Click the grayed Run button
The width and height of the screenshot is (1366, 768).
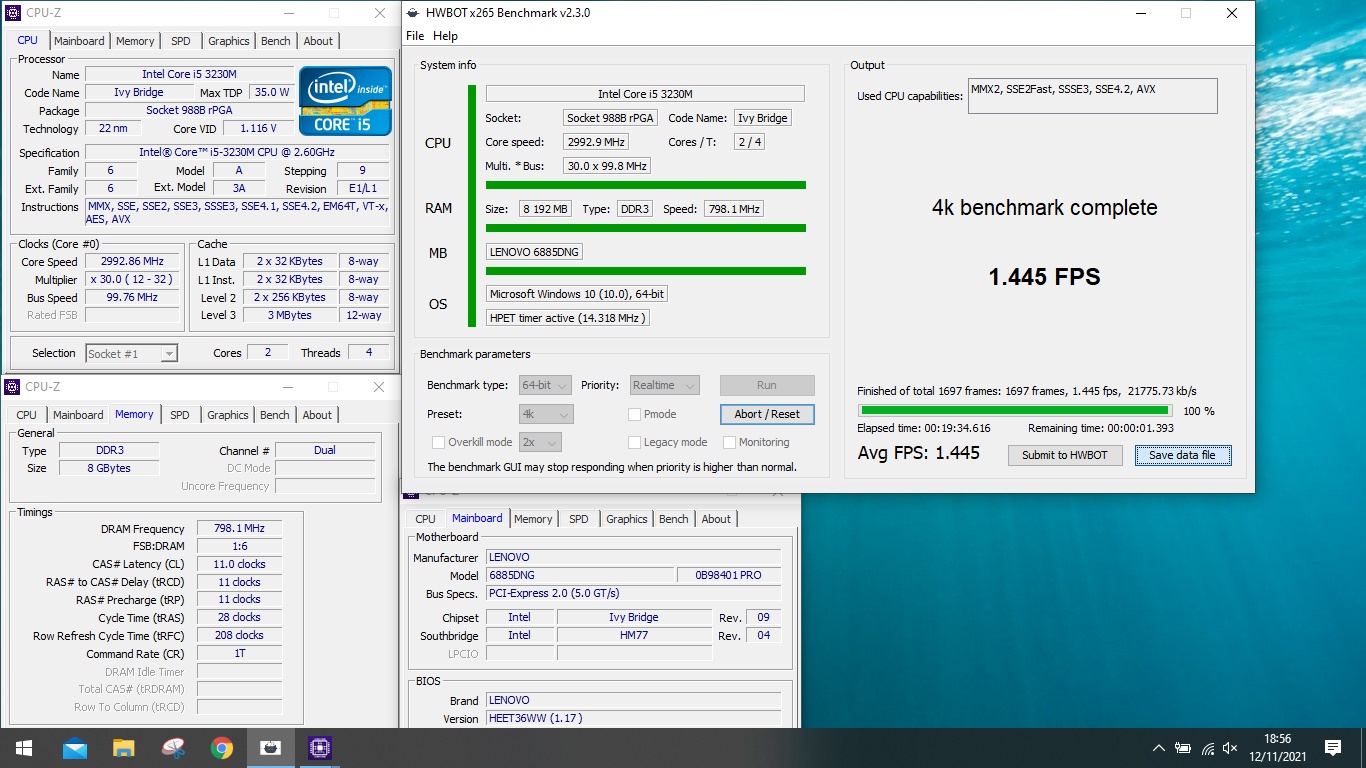click(x=767, y=385)
